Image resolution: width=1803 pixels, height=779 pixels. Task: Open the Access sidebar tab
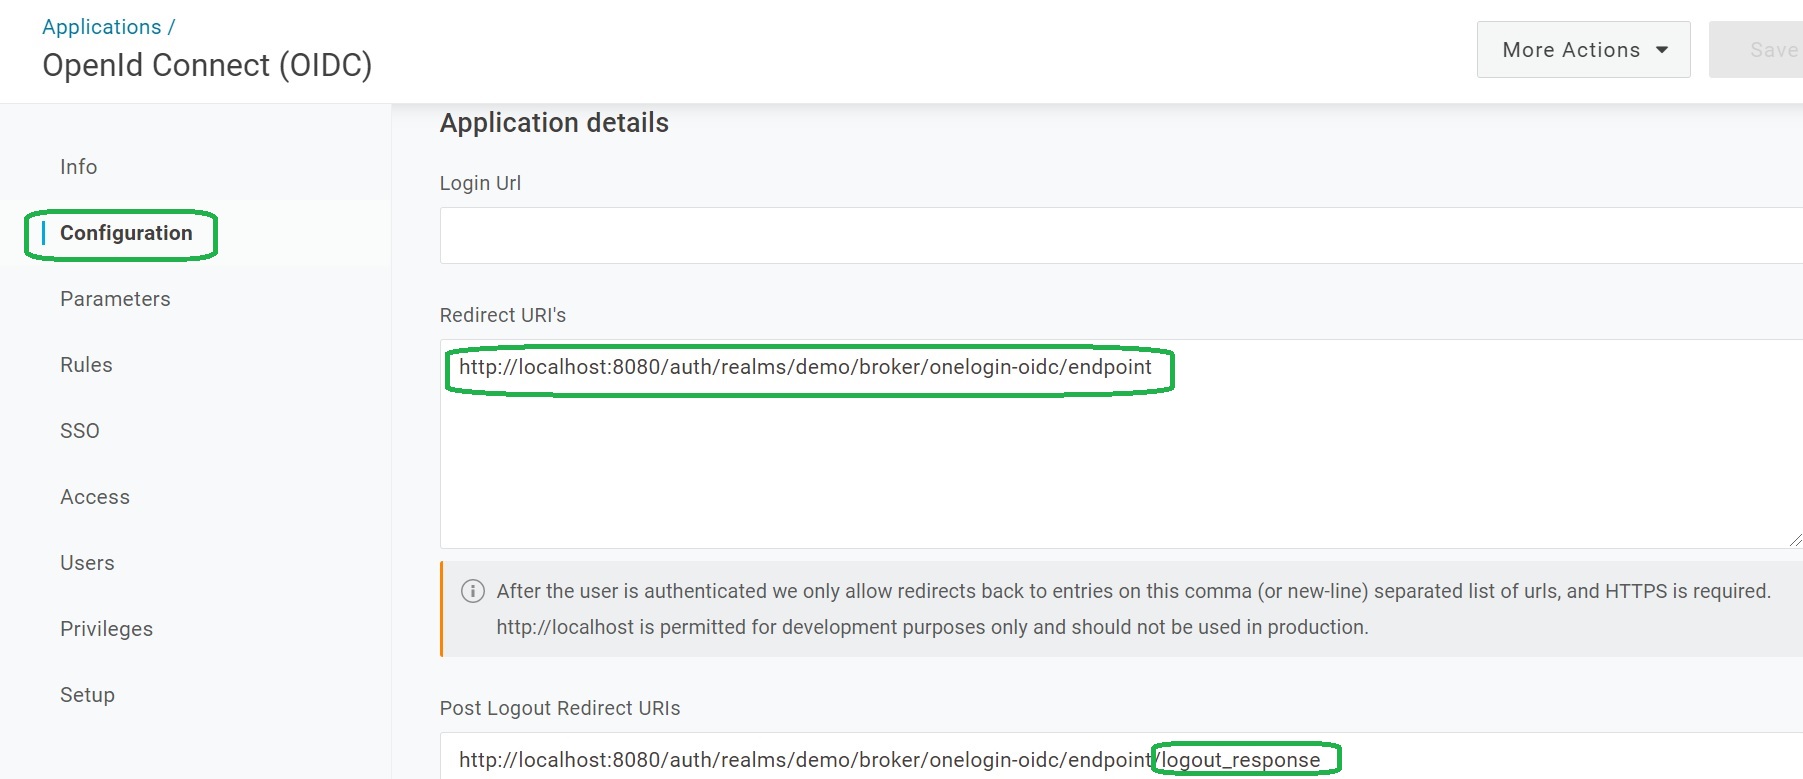(x=95, y=497)
